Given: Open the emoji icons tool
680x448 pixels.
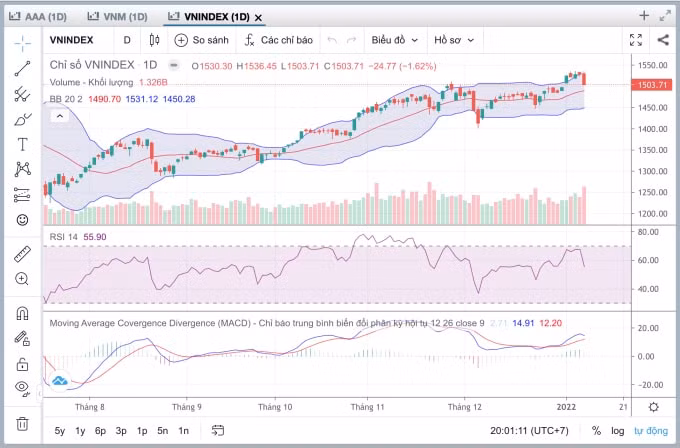Looking at the screenshot, I should (x=22, y=220).
